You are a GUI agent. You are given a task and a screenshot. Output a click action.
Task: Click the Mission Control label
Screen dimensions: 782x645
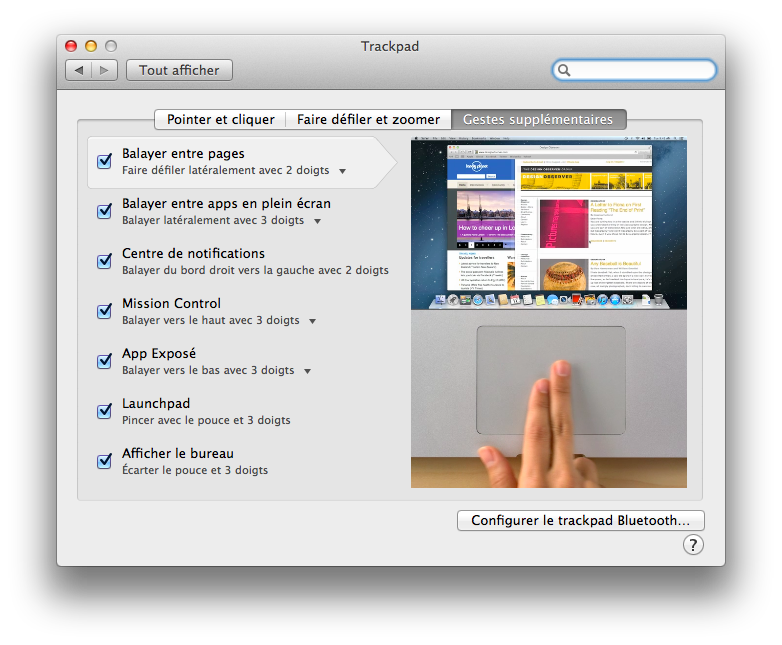pyautogui.click(x=172, y=303)
